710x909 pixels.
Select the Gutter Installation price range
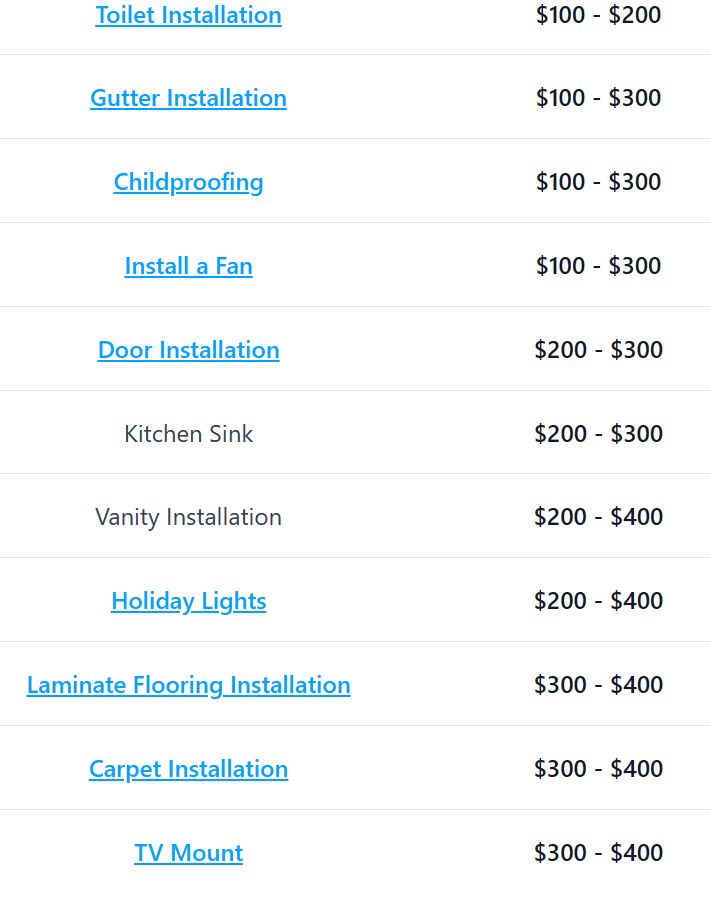(598, 98)
